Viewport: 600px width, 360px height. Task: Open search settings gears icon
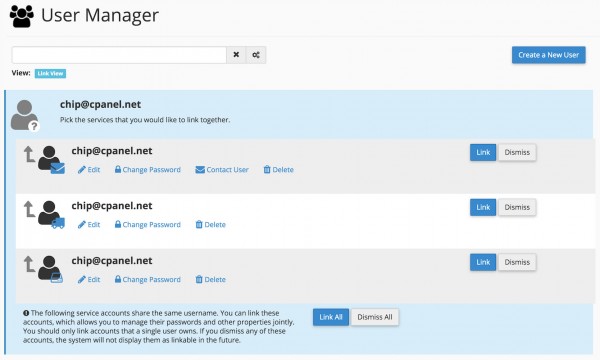256,55
